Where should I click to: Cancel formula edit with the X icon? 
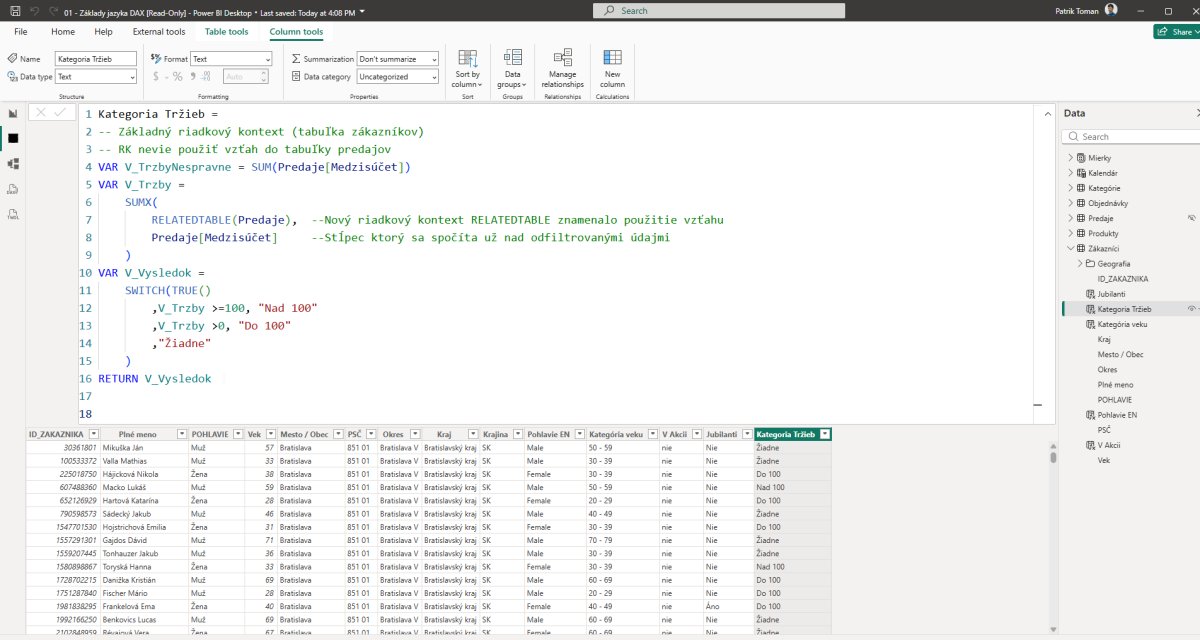click(x=41, y=113)
